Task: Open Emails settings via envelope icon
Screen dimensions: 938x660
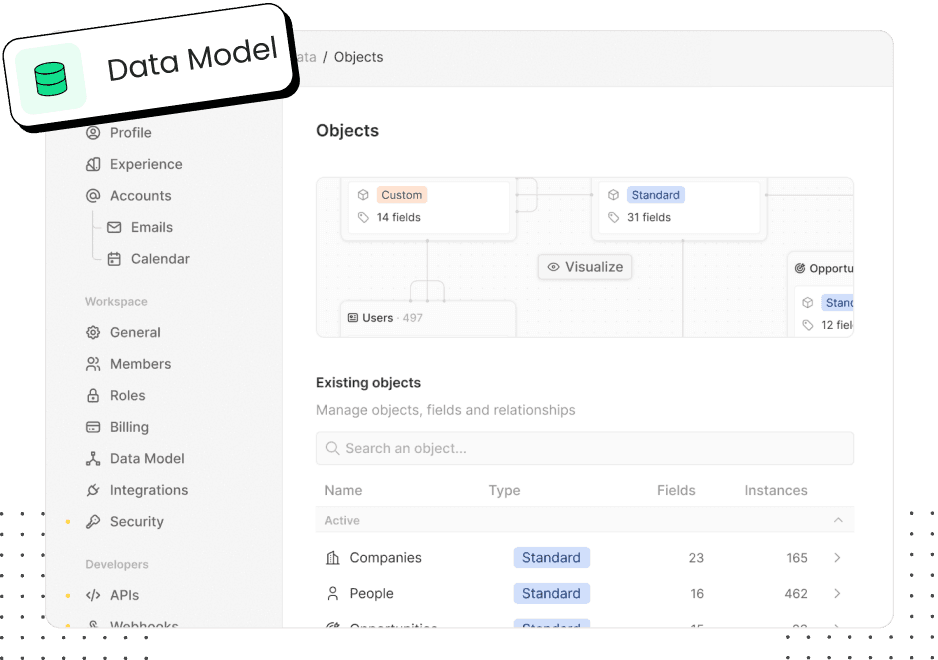Action: point(115,227)
